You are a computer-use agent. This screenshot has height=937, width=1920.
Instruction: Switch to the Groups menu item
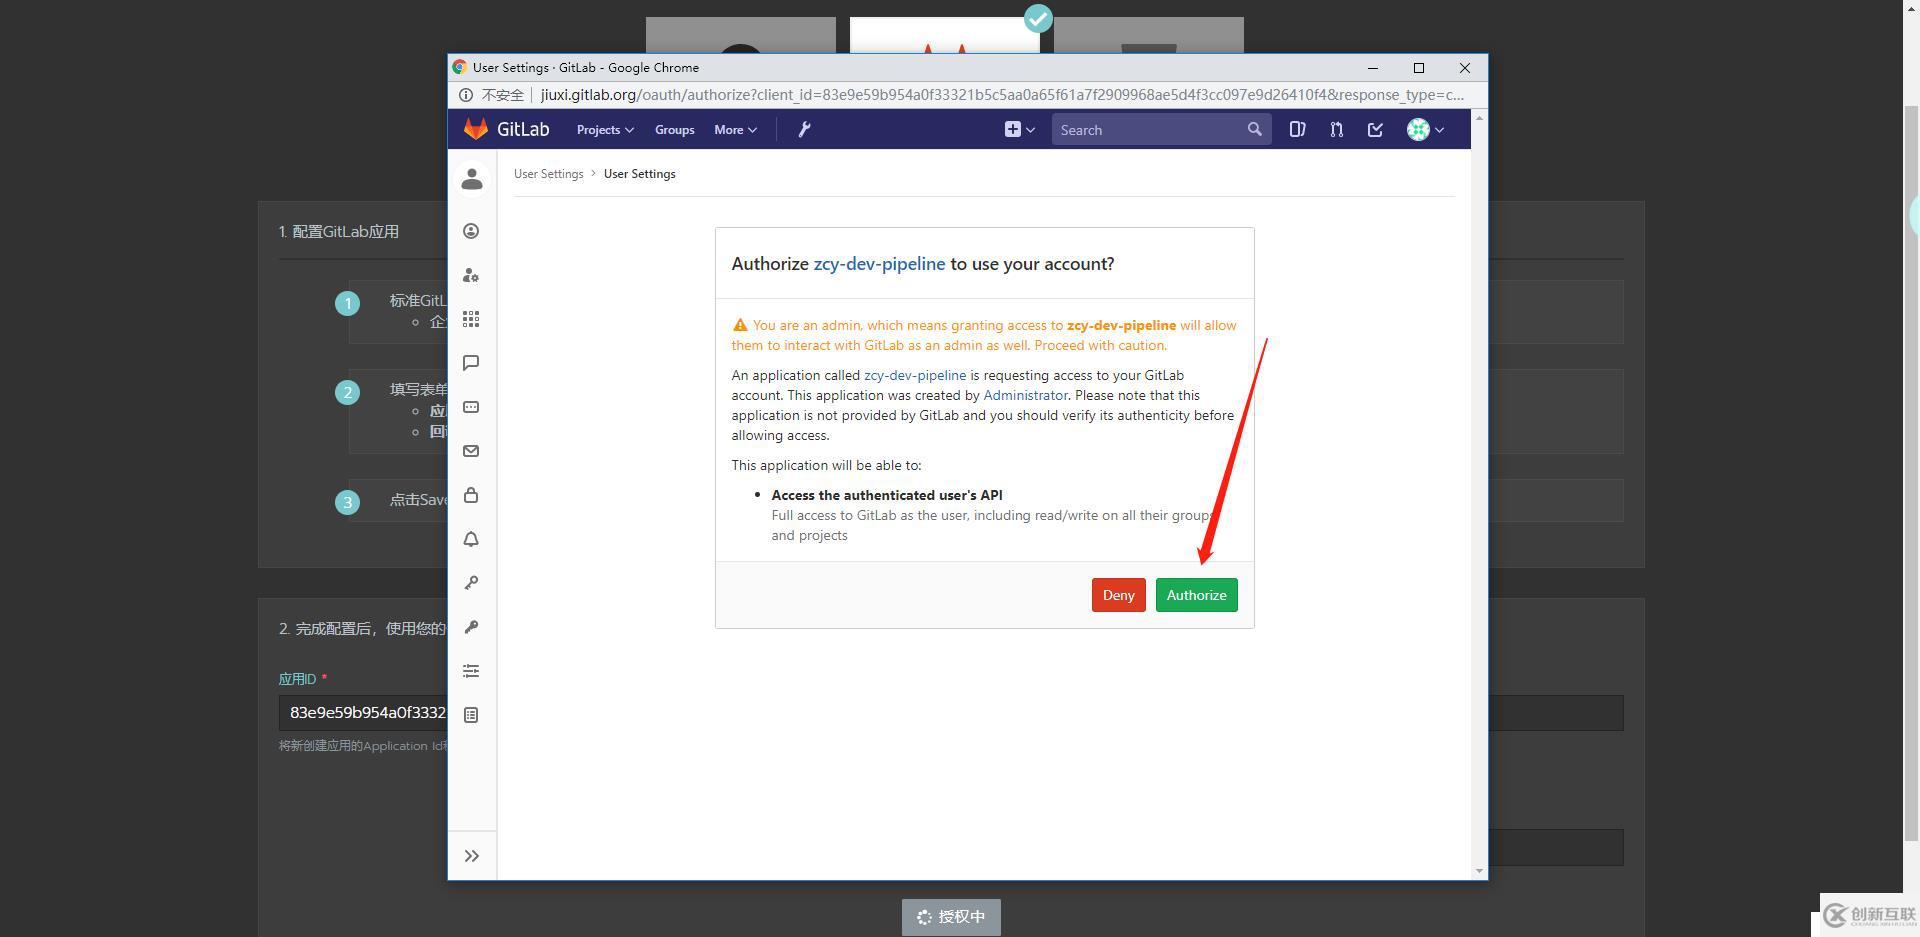point(674,129)
